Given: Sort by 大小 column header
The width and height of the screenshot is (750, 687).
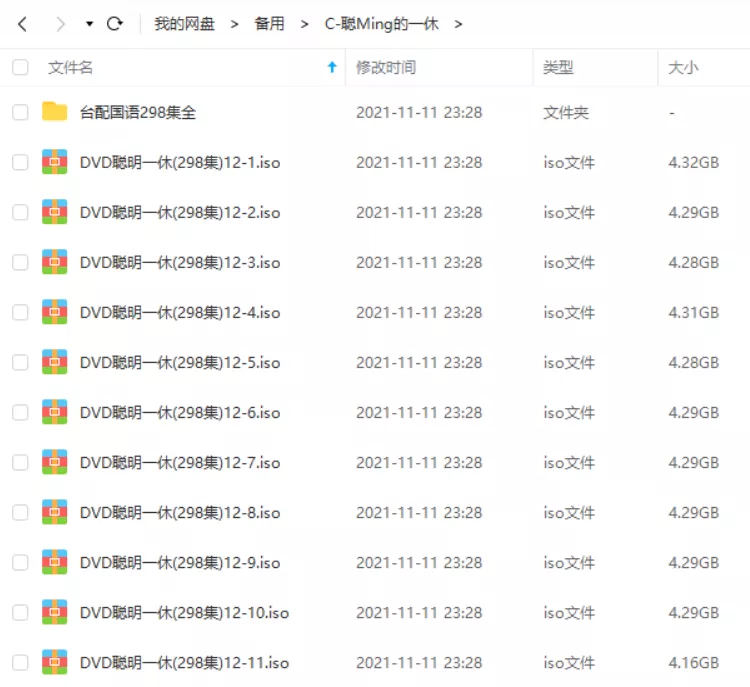Looking at the screenshot, I should (683, 67).
